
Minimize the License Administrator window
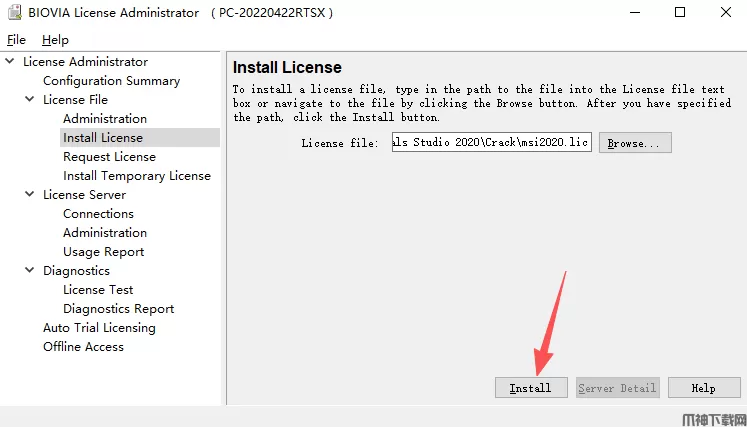[x=635, y=12]
